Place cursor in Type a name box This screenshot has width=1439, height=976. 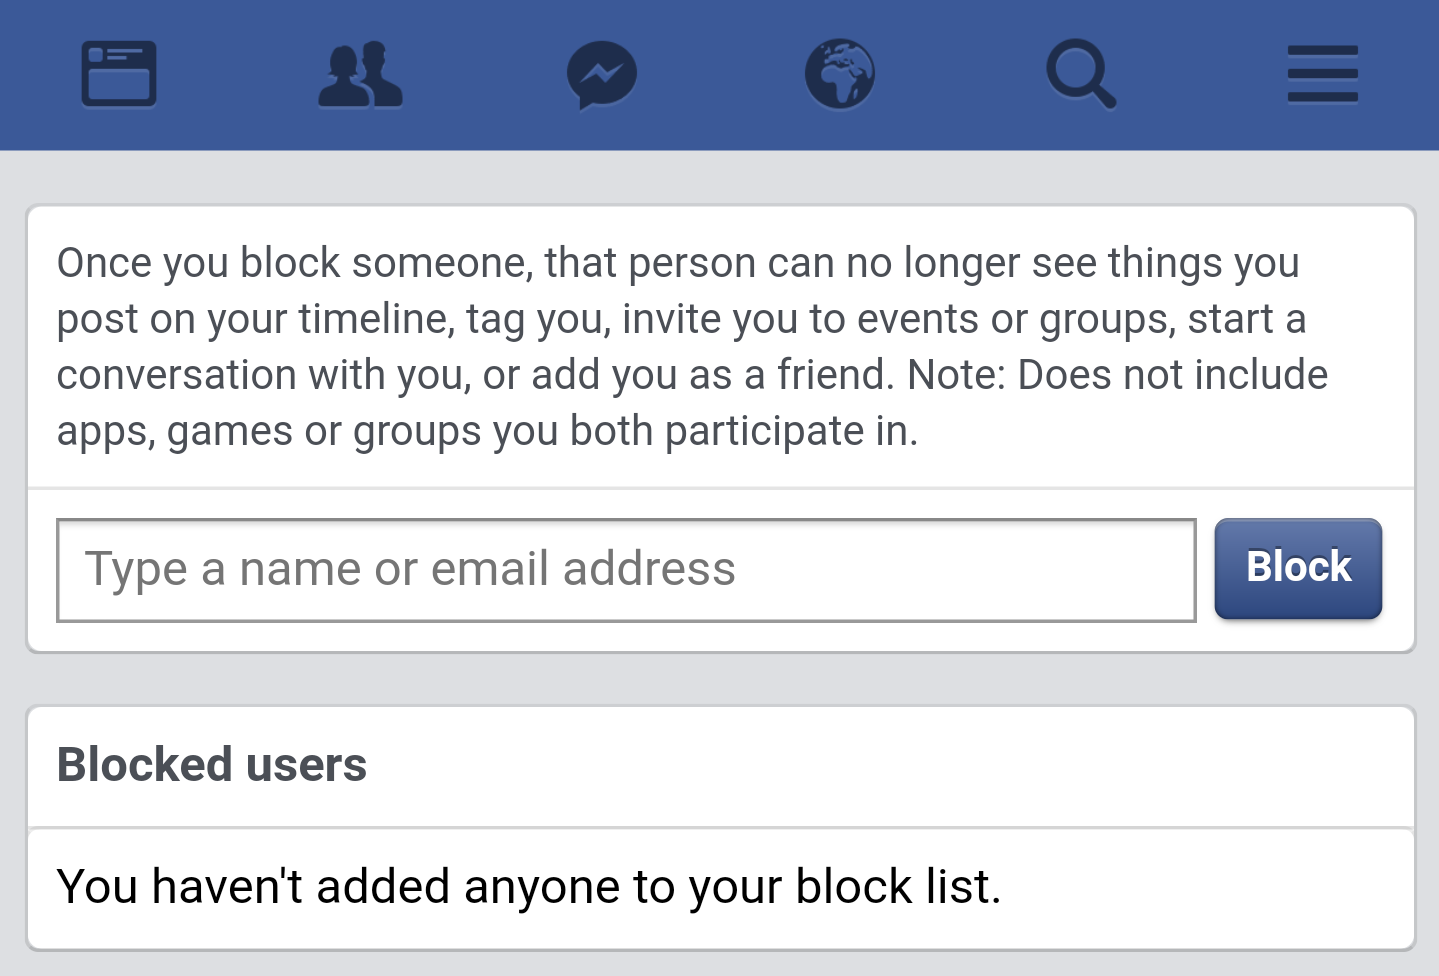pos(626,570)
